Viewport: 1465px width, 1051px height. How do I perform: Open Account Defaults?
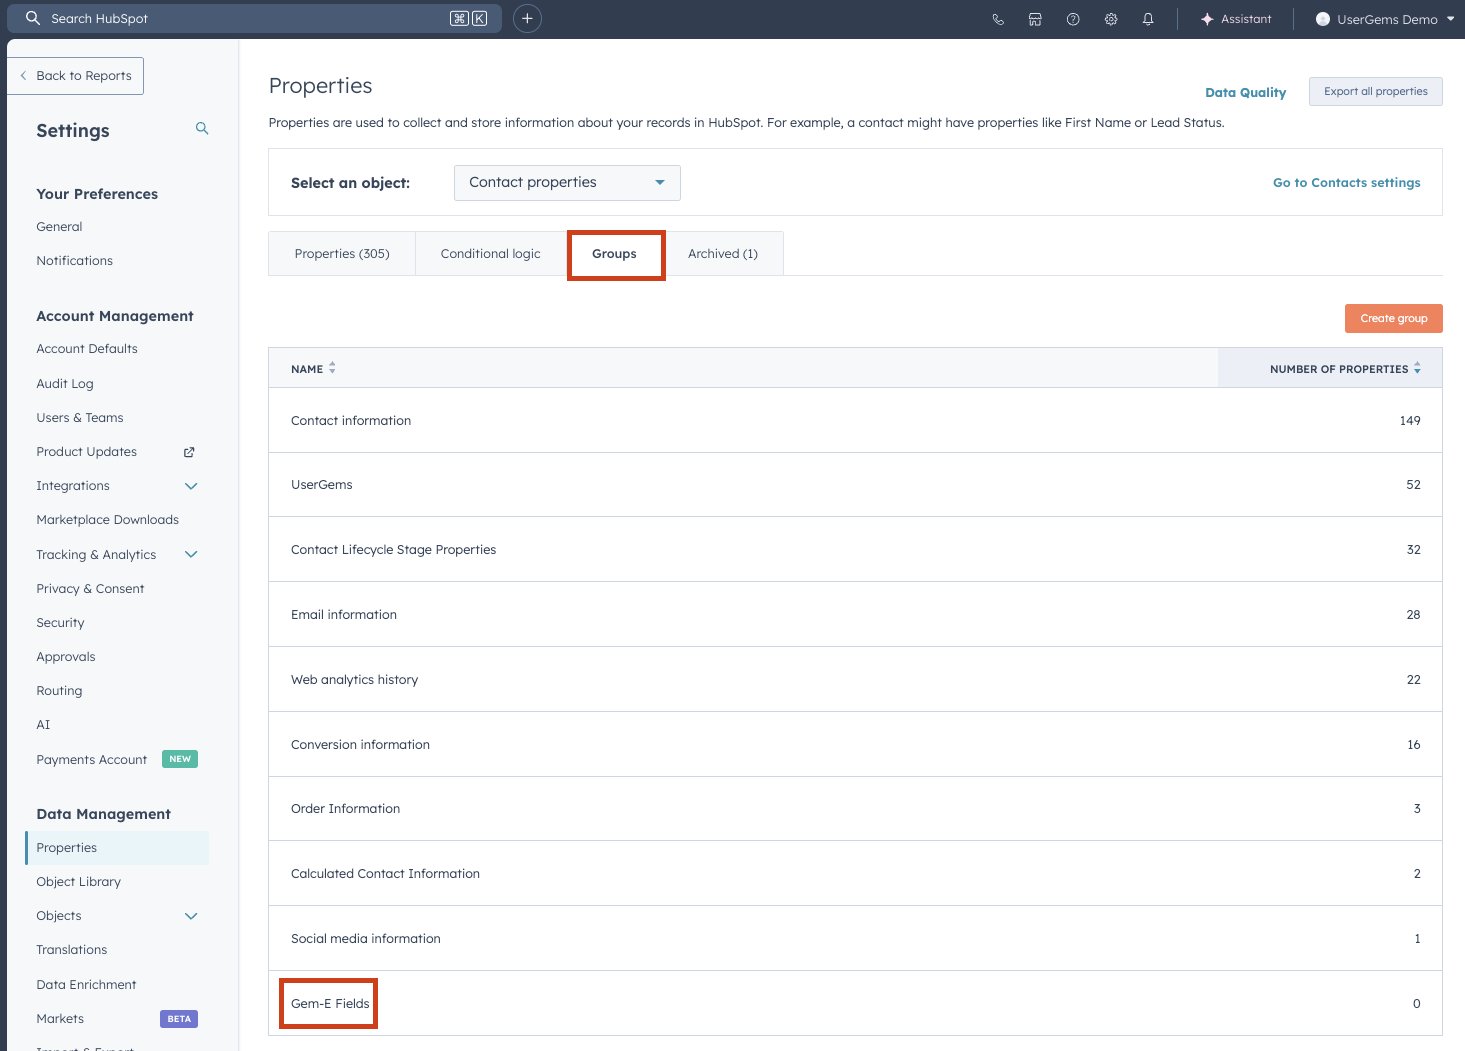[87, 349]
